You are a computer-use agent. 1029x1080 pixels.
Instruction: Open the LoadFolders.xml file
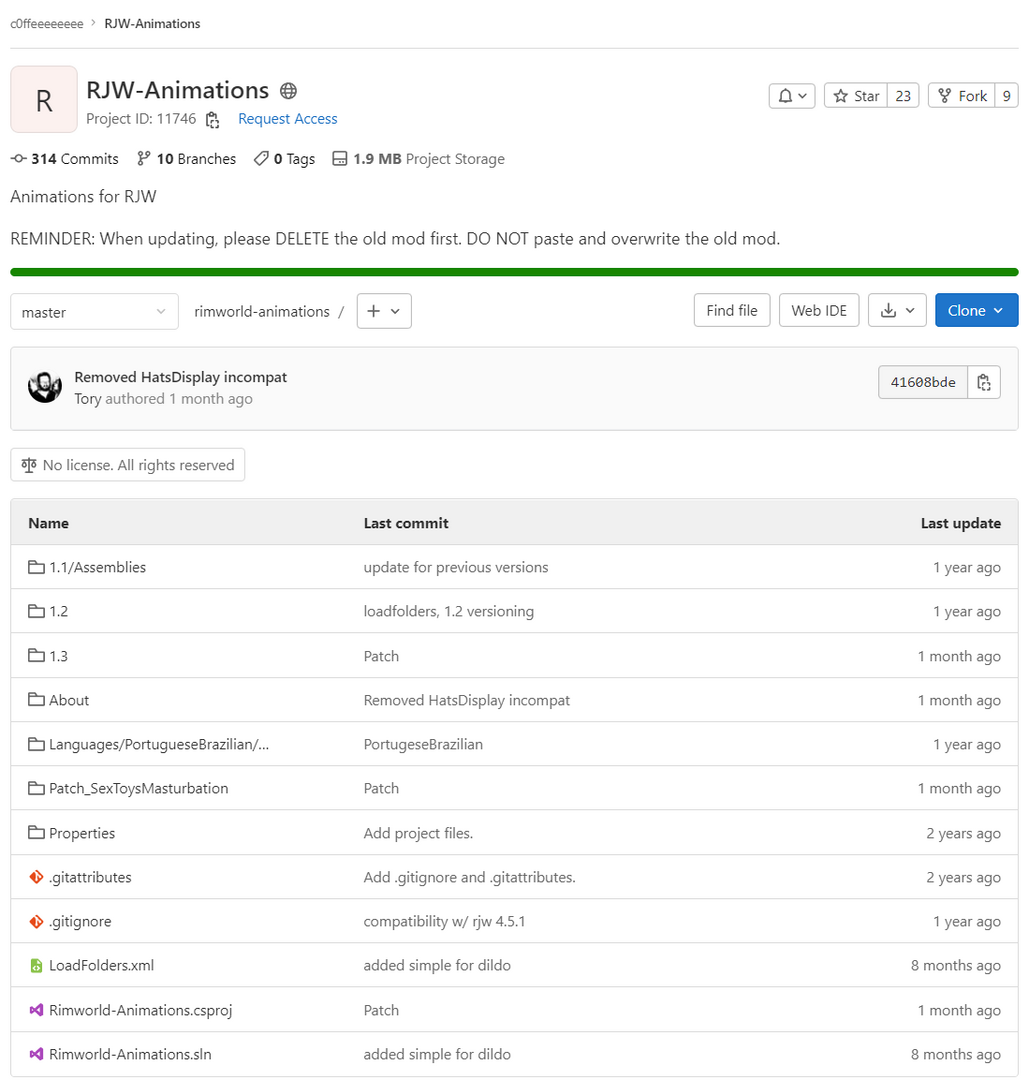point(101,966)
